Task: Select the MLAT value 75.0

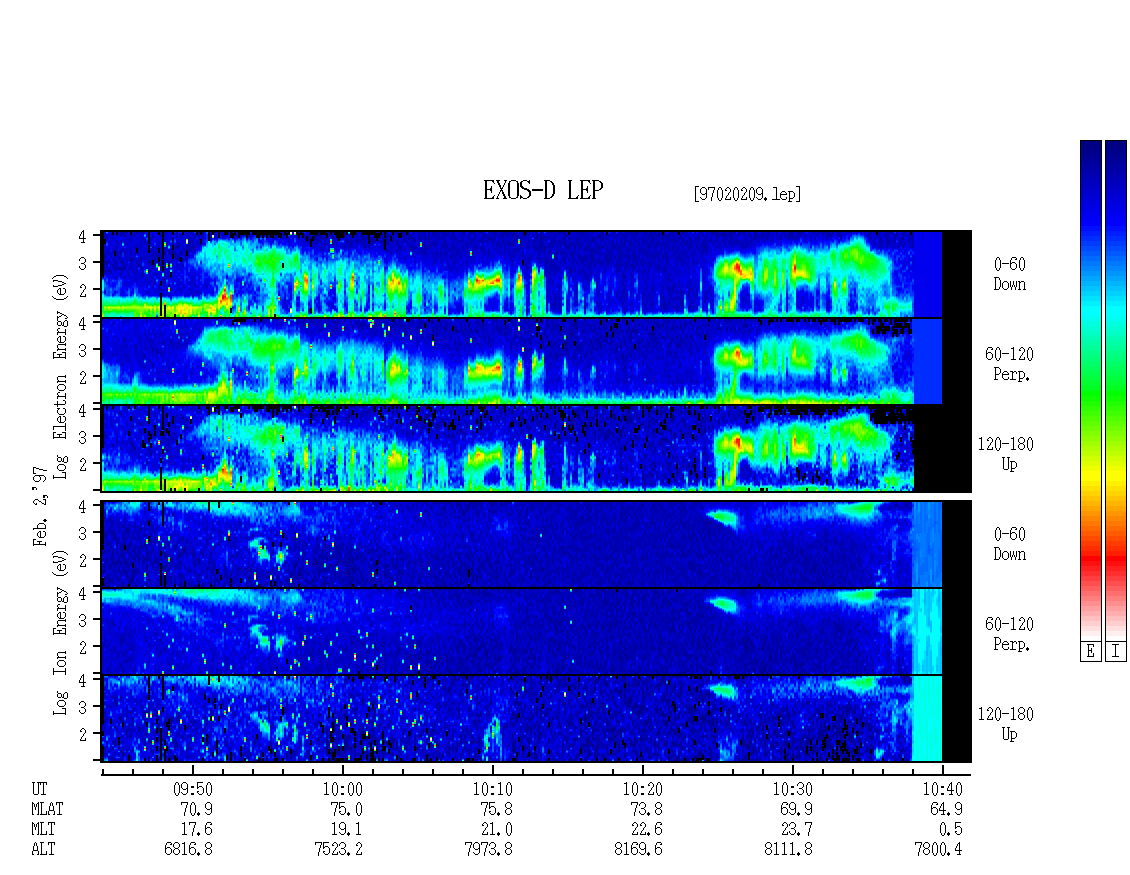Action: pos(346,809)
